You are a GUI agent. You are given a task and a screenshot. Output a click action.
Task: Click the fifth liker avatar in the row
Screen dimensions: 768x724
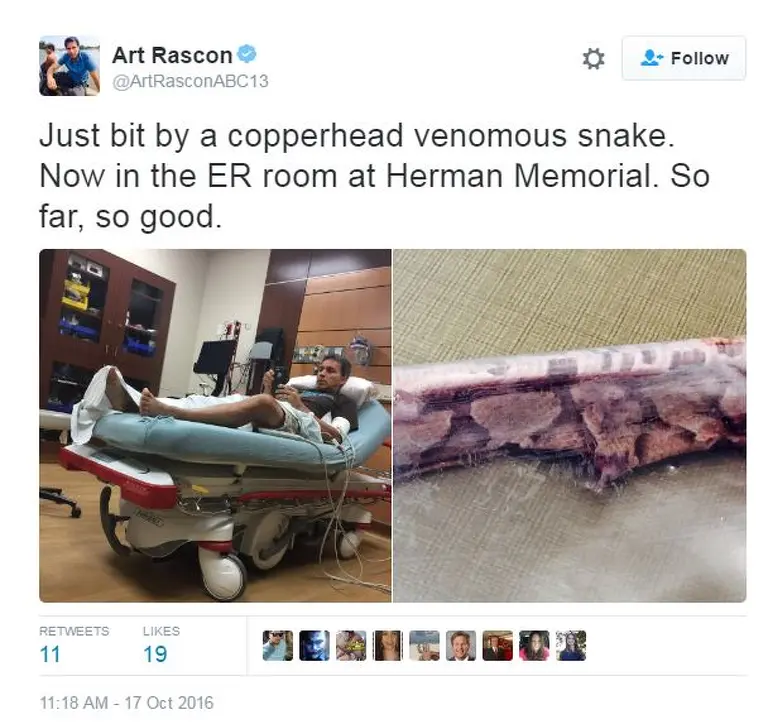click(x=425, y=646)
